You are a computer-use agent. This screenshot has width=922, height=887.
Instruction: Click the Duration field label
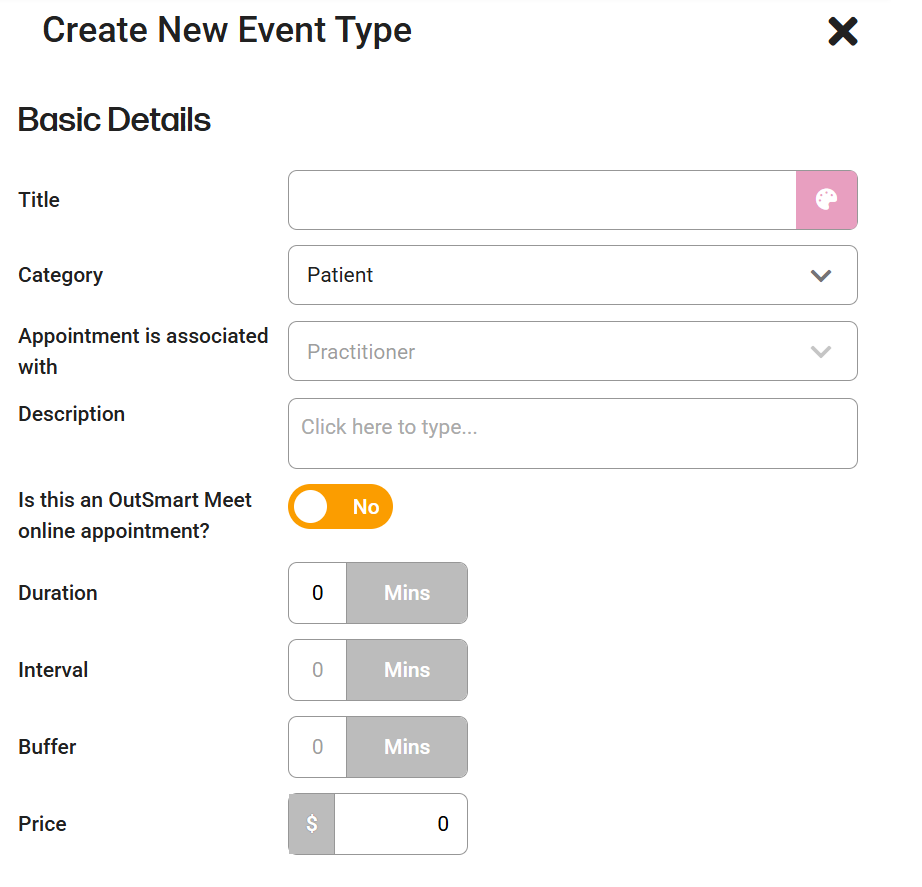[x=58, y=593]
